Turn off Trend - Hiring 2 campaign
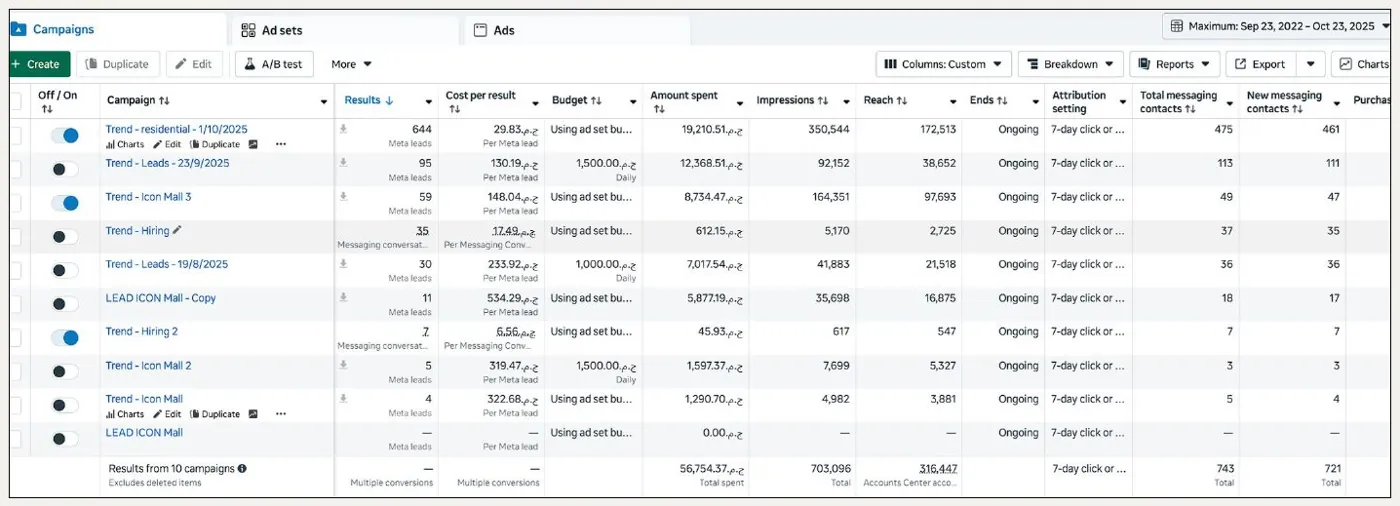Image resolution: width=1400 pixels, height=506 pixels. tap(64, 338)
